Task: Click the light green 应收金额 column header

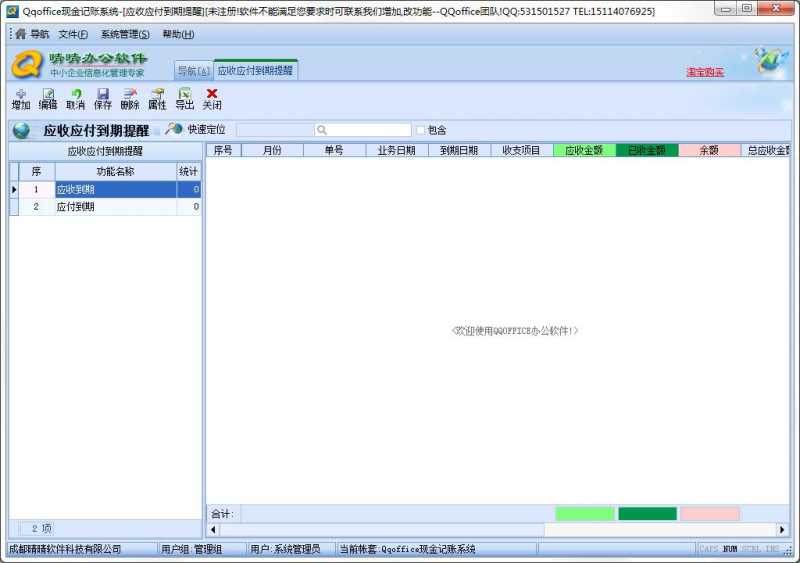Action: tap(585, 150)
